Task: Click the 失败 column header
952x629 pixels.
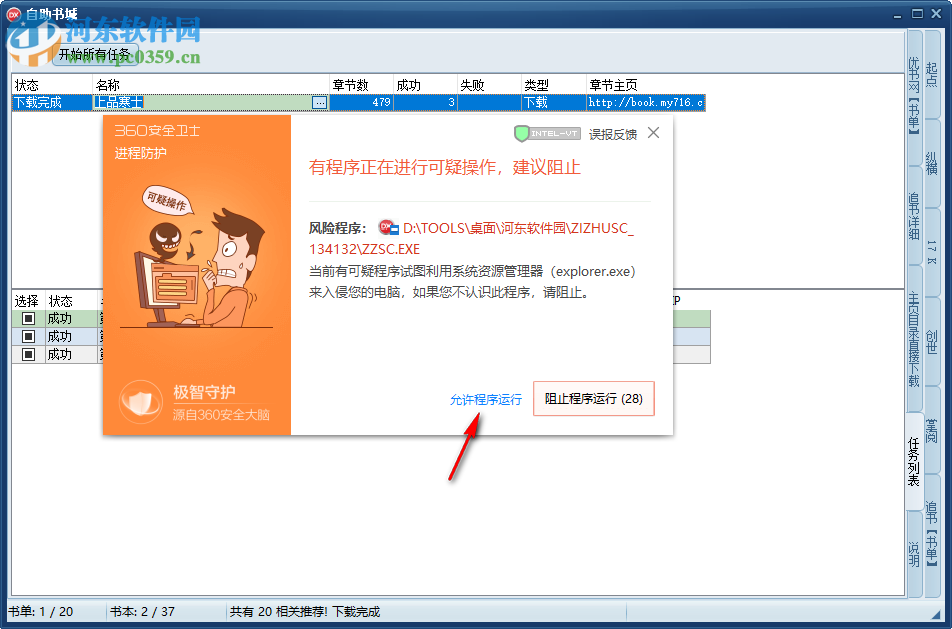Action: [x=489, y=85]
